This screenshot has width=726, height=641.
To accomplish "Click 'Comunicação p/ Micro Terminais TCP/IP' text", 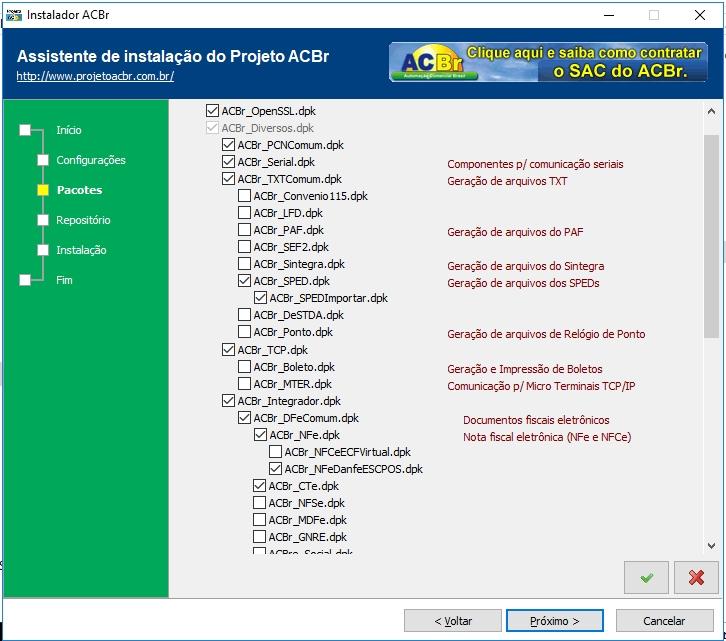I will tap(541, 386).
